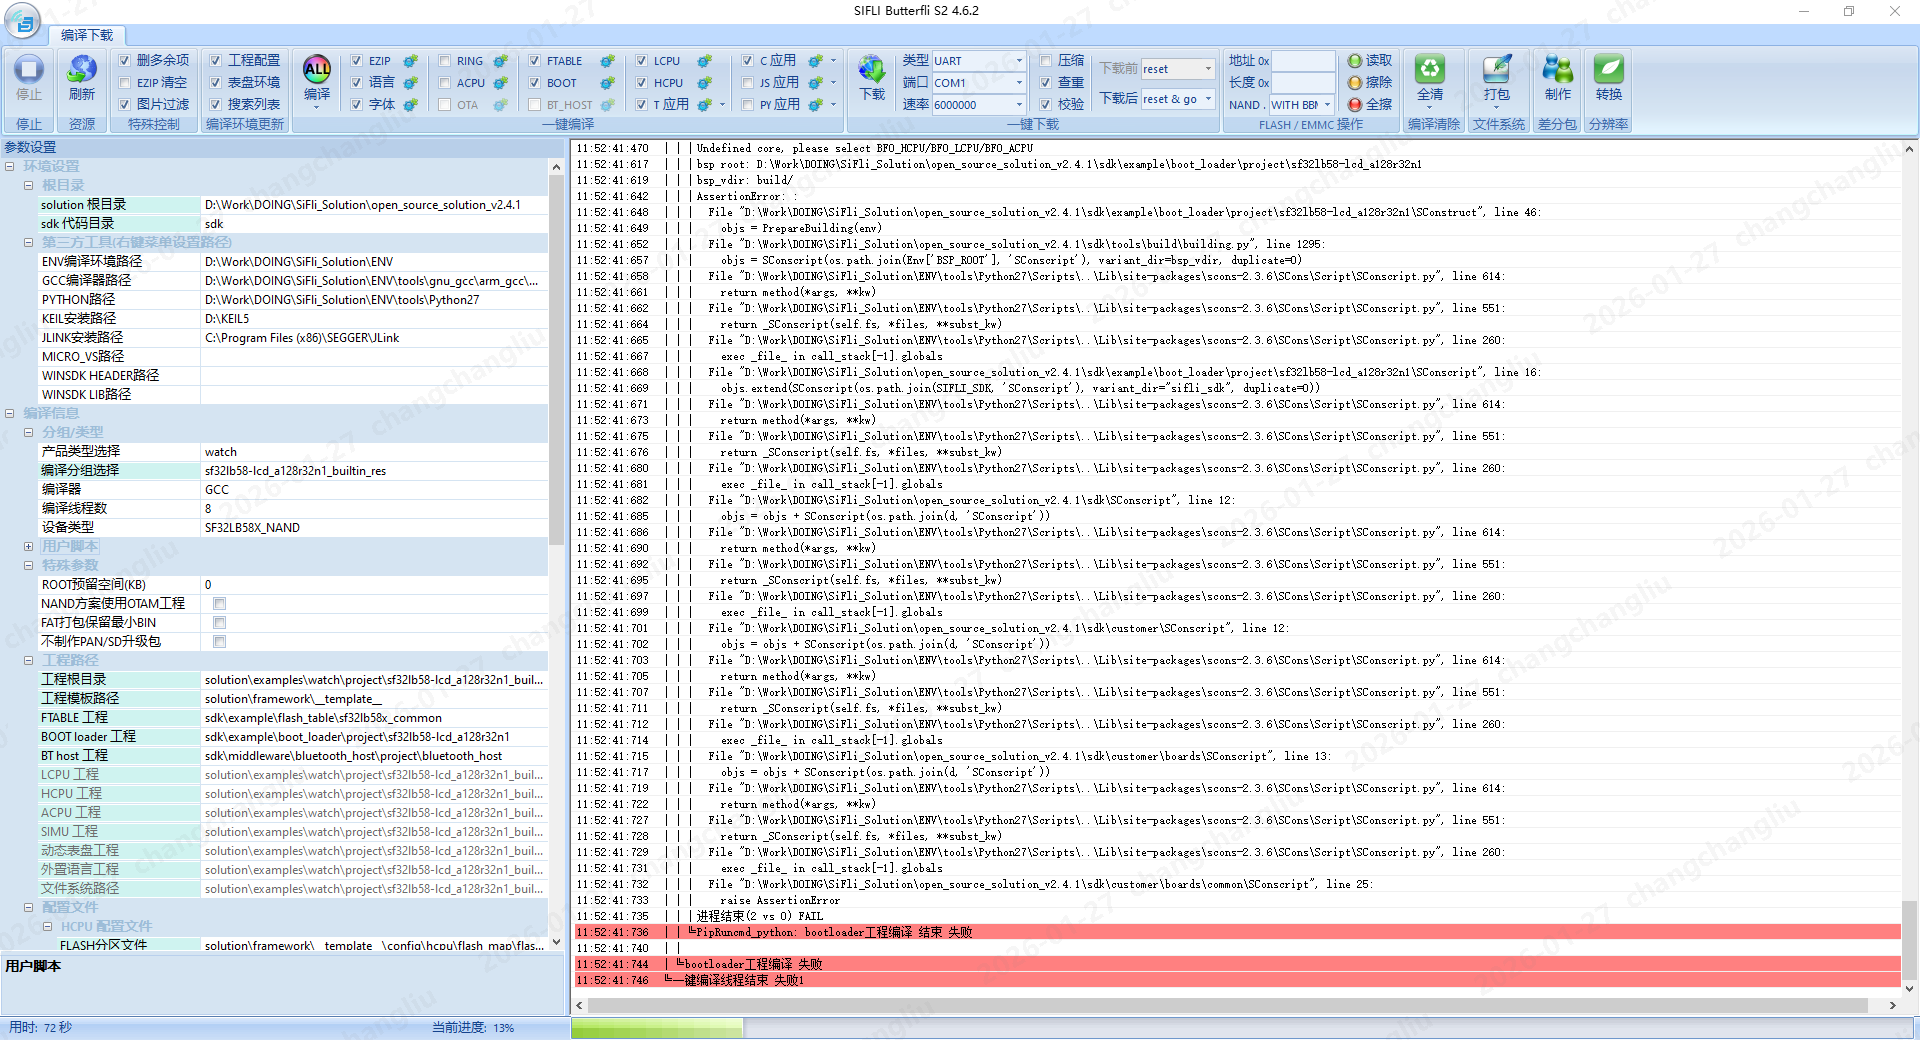
Task: Uncheck the BOOT compile checkbox
Action: (x=534, y=83)
